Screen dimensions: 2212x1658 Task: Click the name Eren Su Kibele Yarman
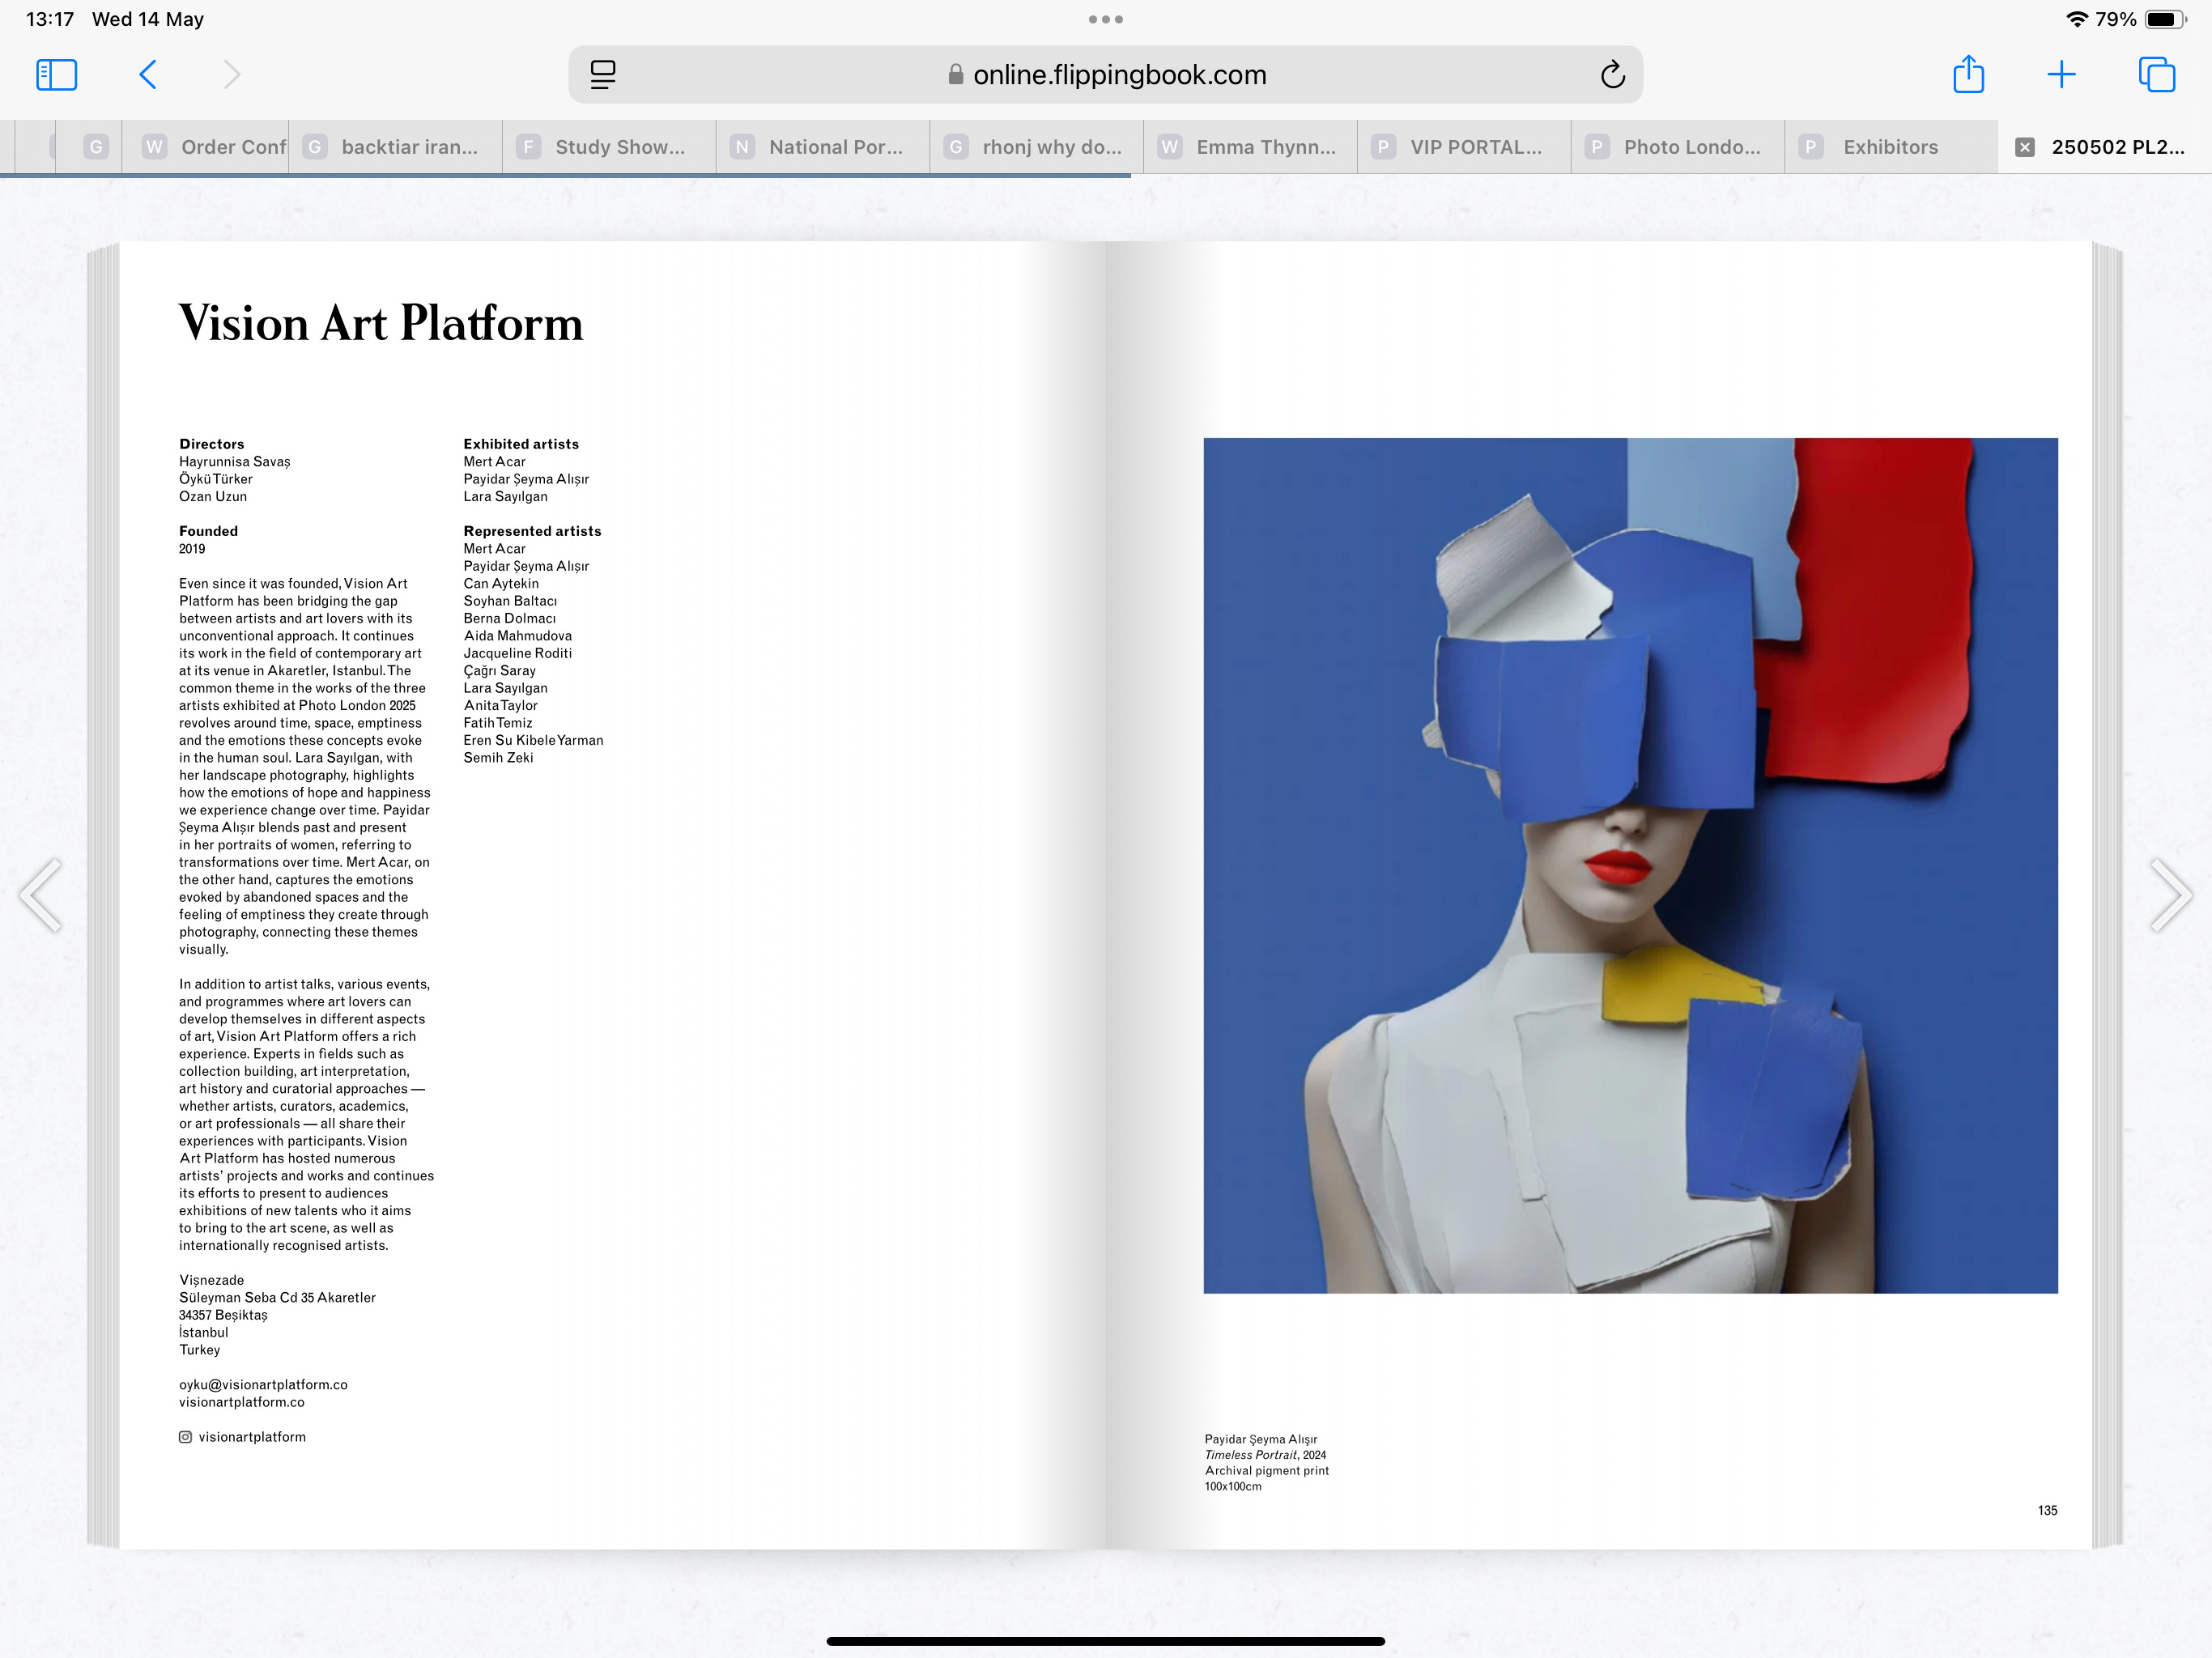click(533, 740)
